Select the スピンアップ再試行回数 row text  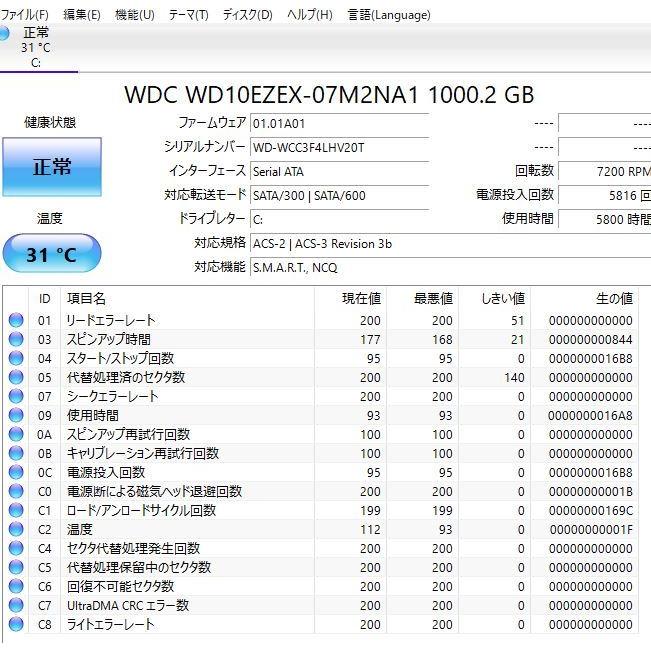[x=128, y=435]
